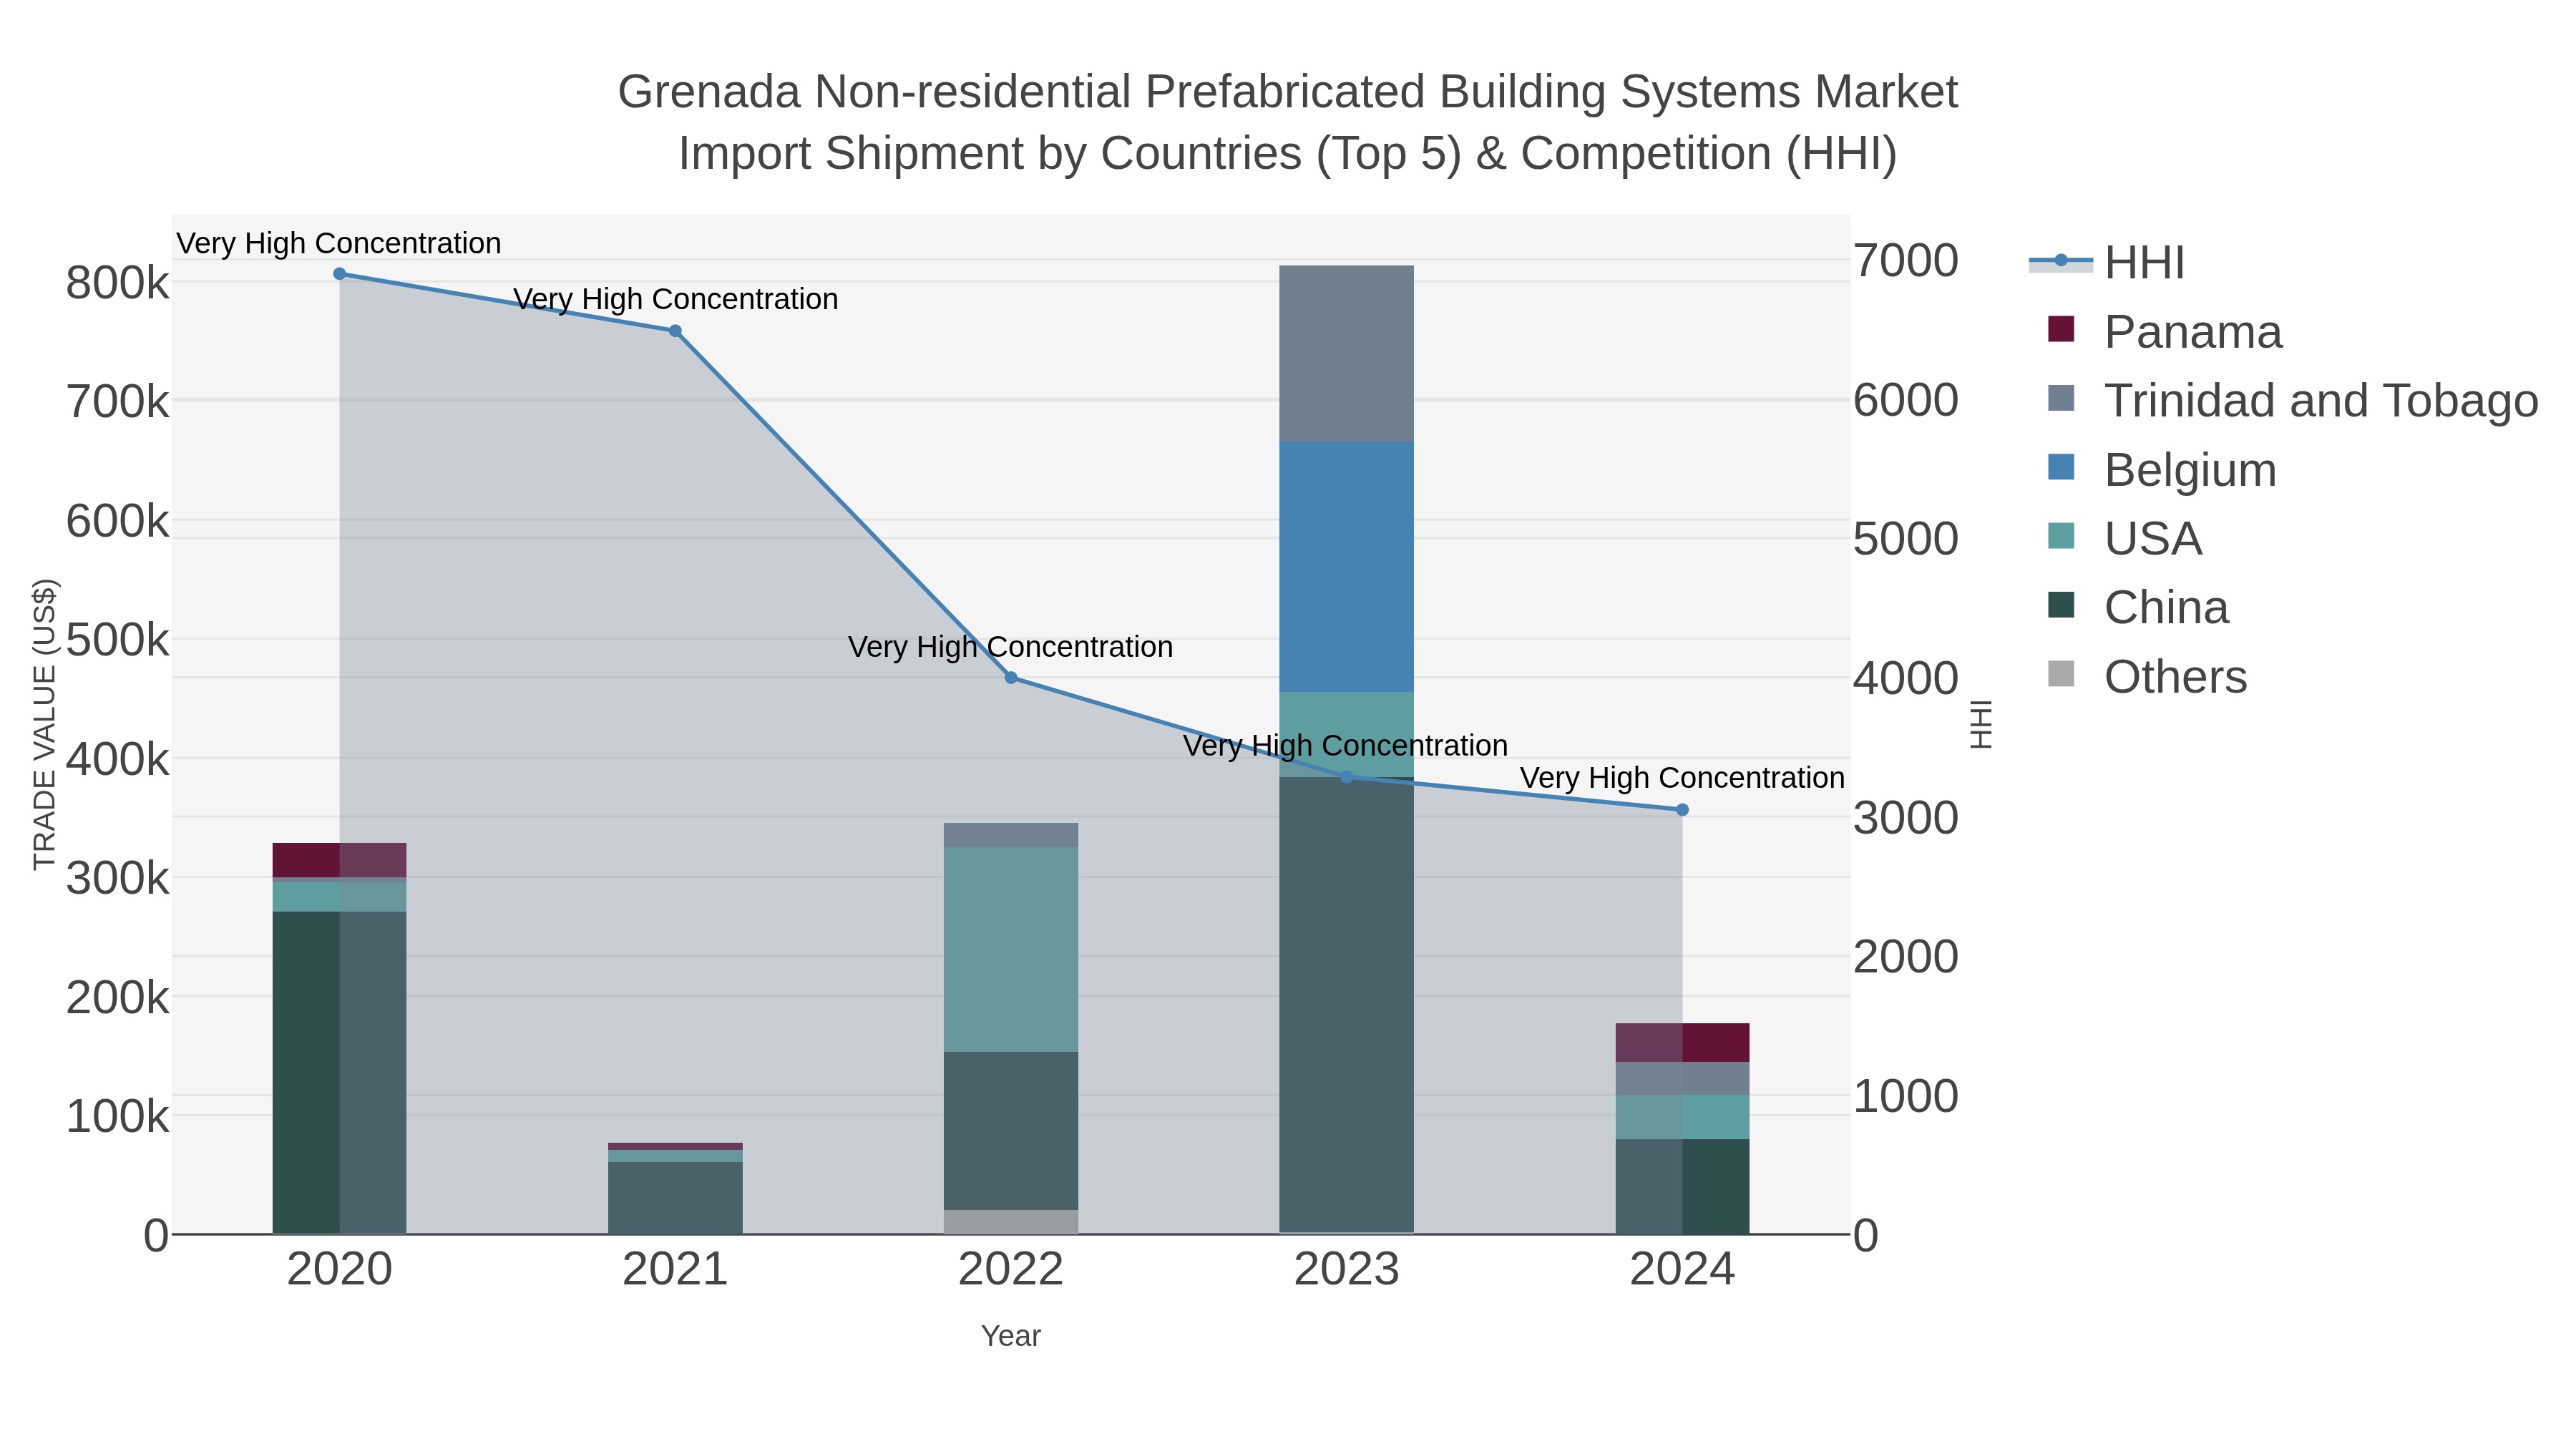Click the Belgium segment of 2023 bar
The image size is (2576, 1449).
1346,567
